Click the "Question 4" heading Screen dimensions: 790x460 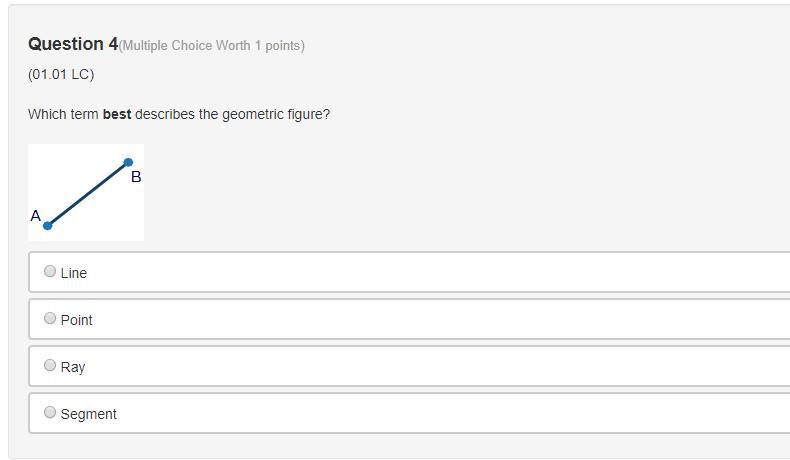click(x=73, y=44)
